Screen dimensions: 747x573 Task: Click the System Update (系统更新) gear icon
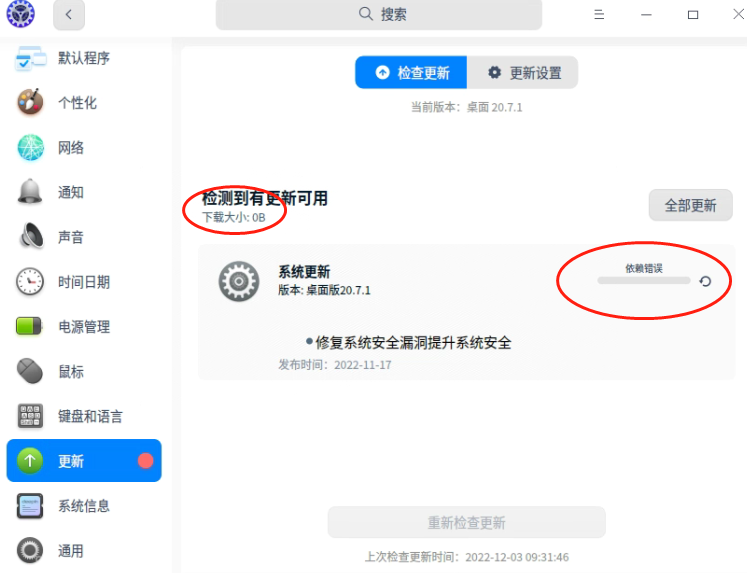pyautogui.click(x=239, y=281)
